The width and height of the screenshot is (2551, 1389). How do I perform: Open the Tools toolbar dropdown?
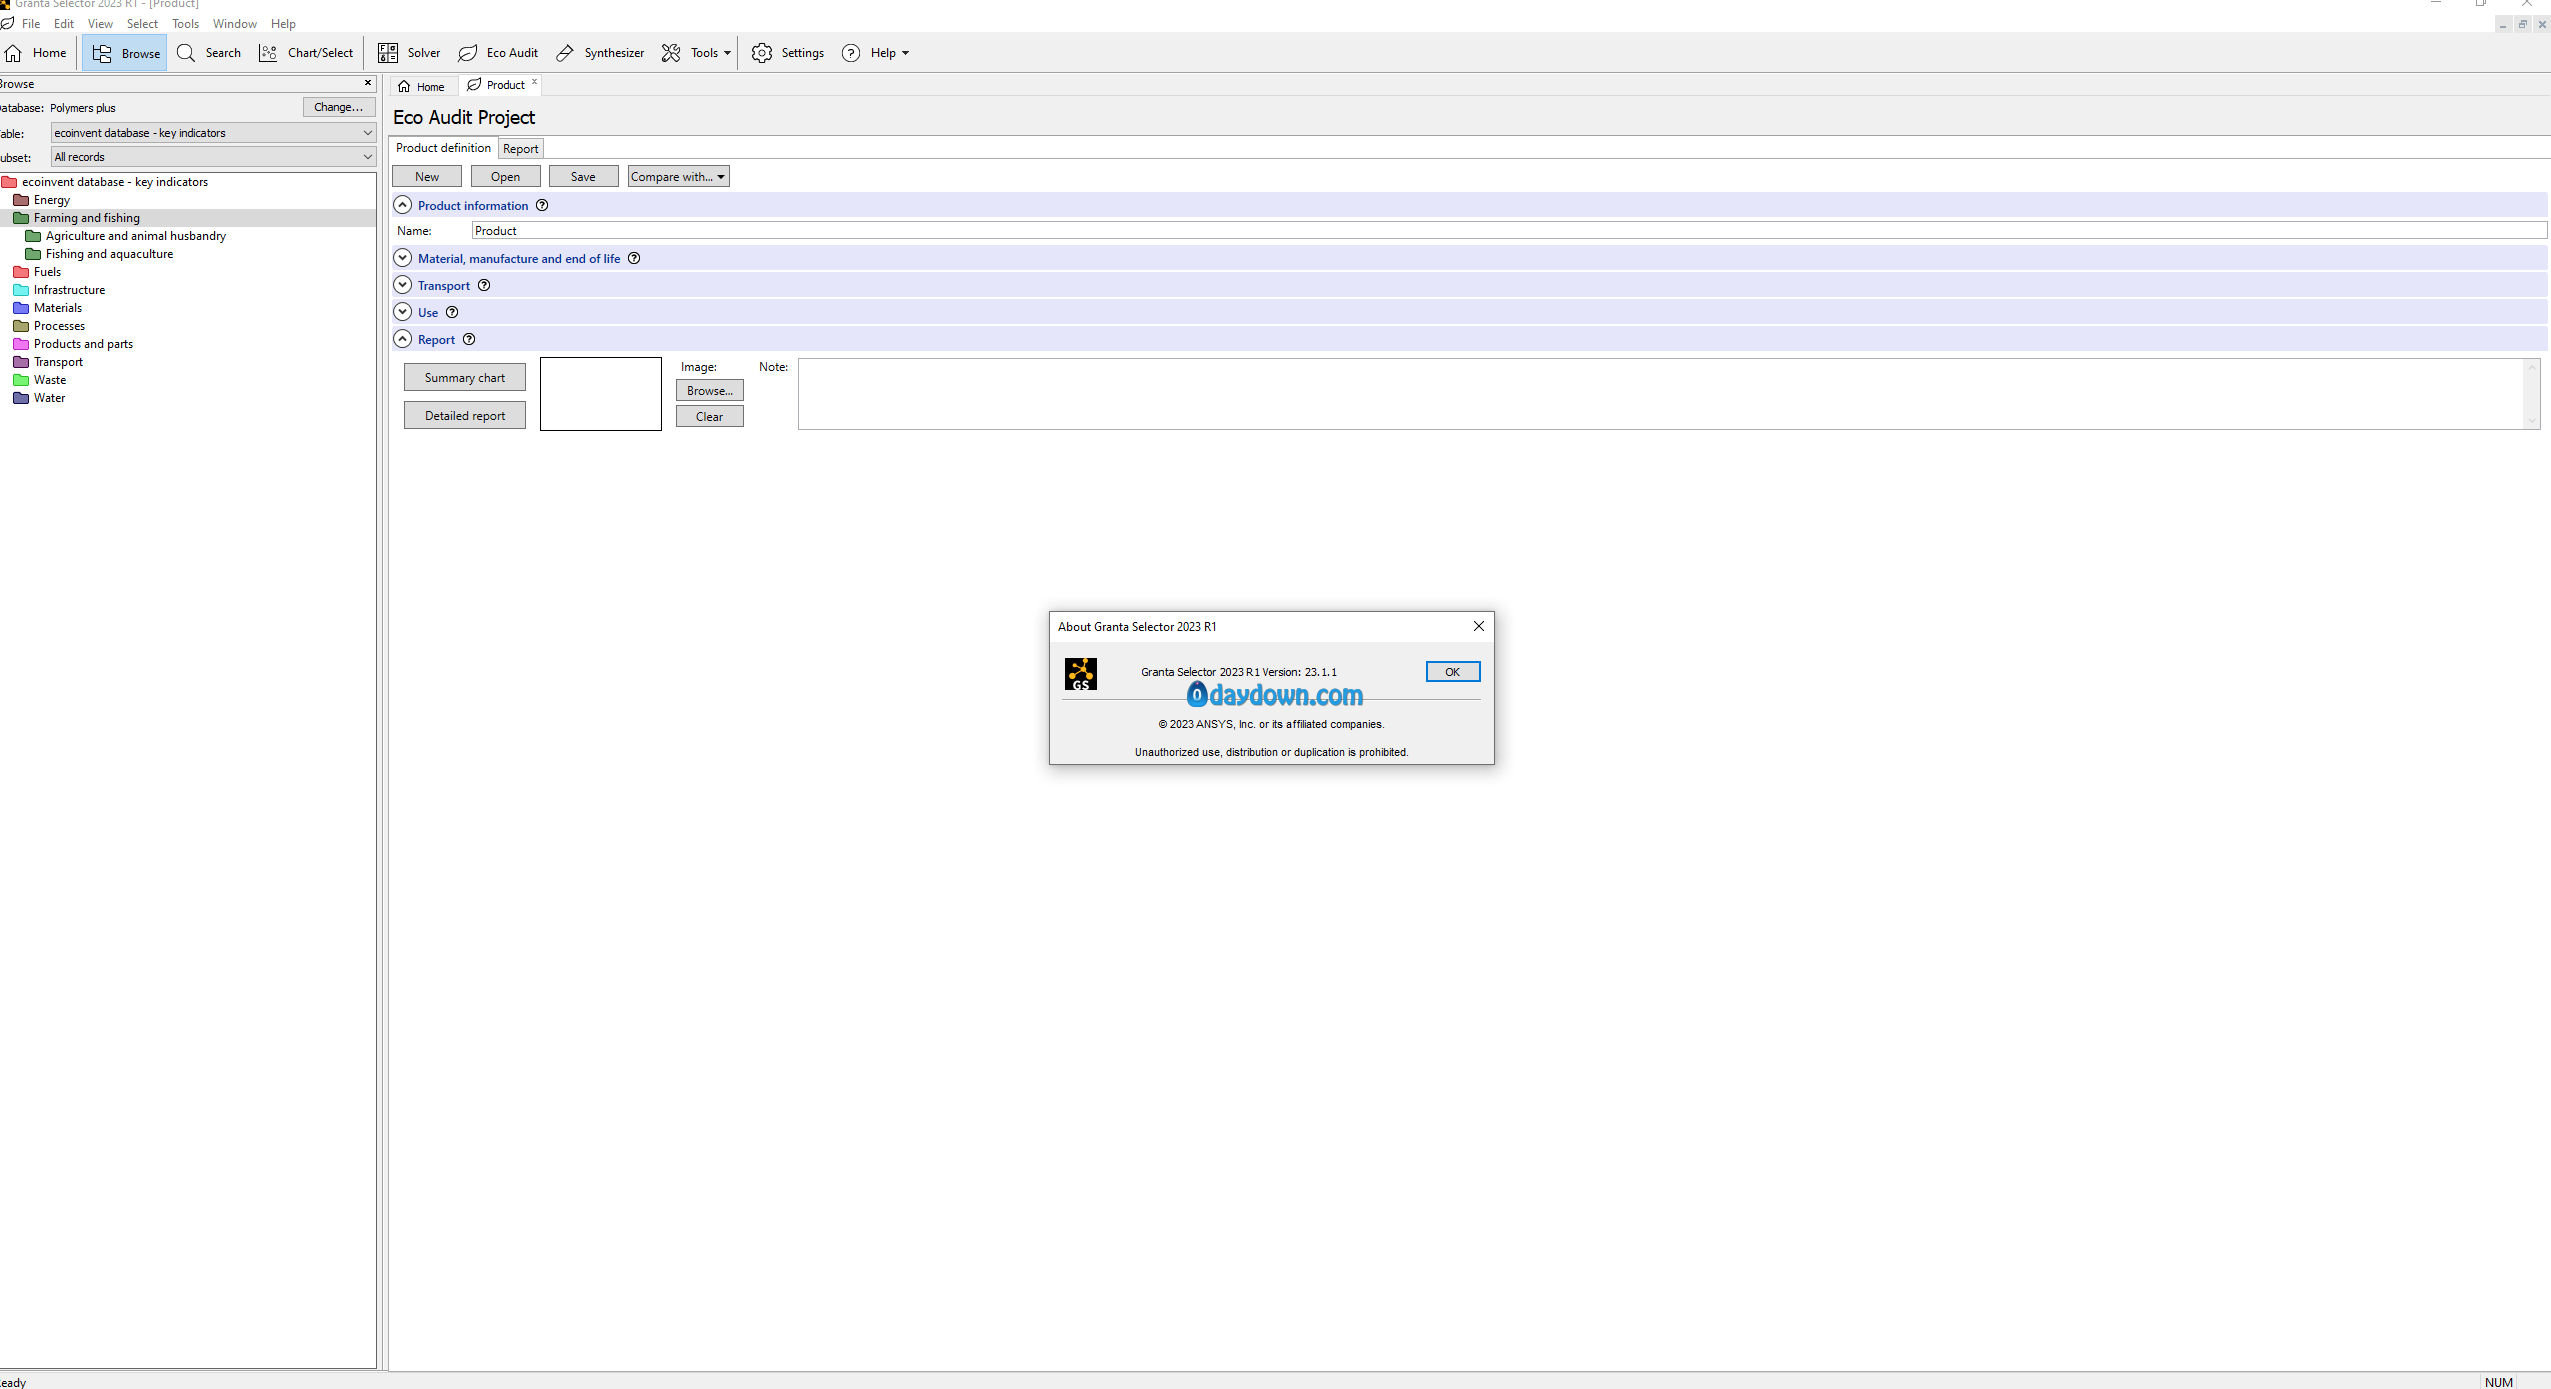point(697,53)
